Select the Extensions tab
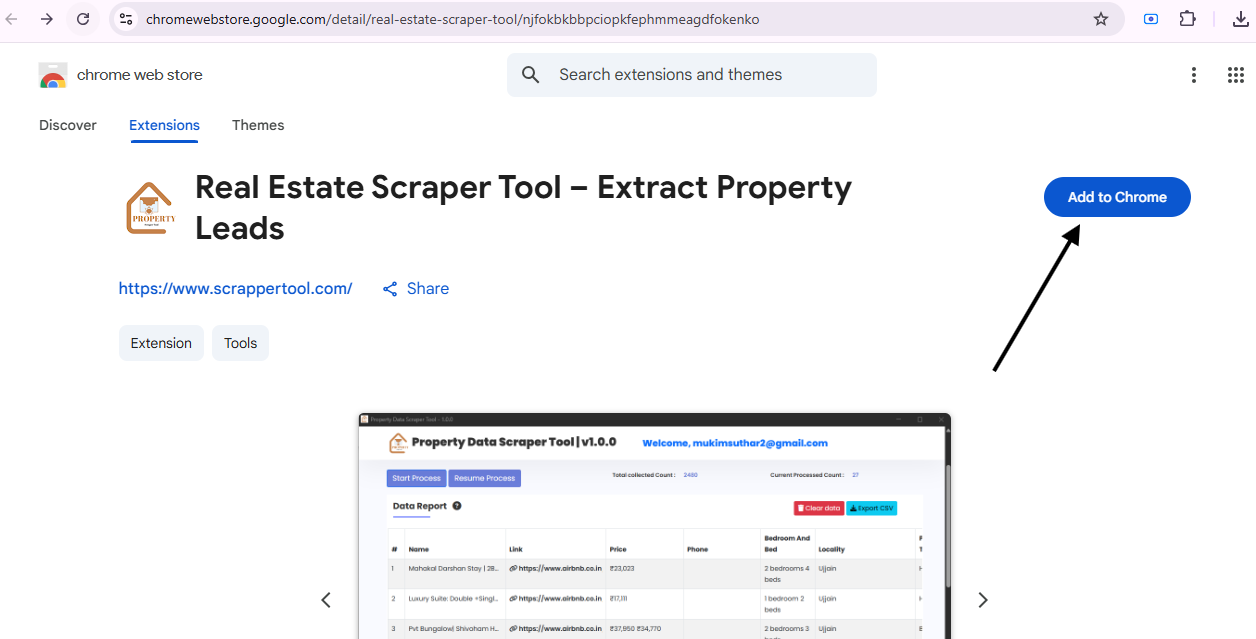 click(164, 125)
